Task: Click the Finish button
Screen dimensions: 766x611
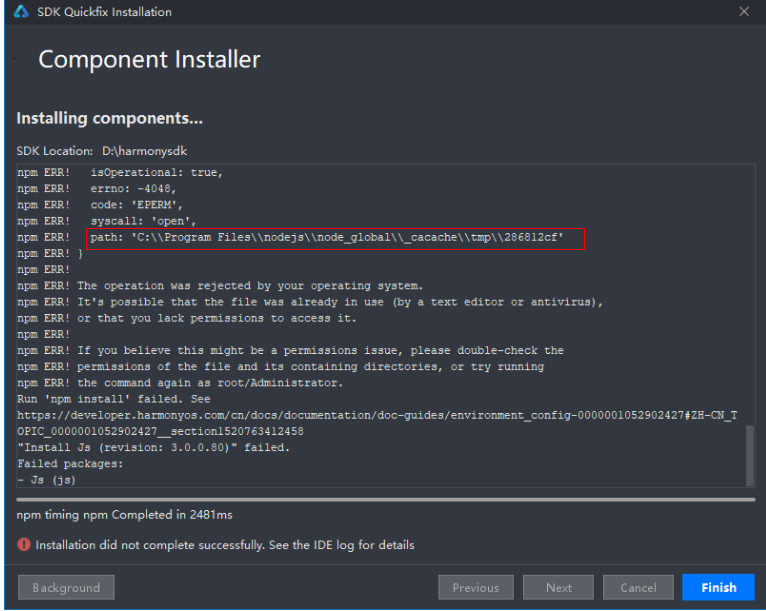Action: tap(718, 587)
